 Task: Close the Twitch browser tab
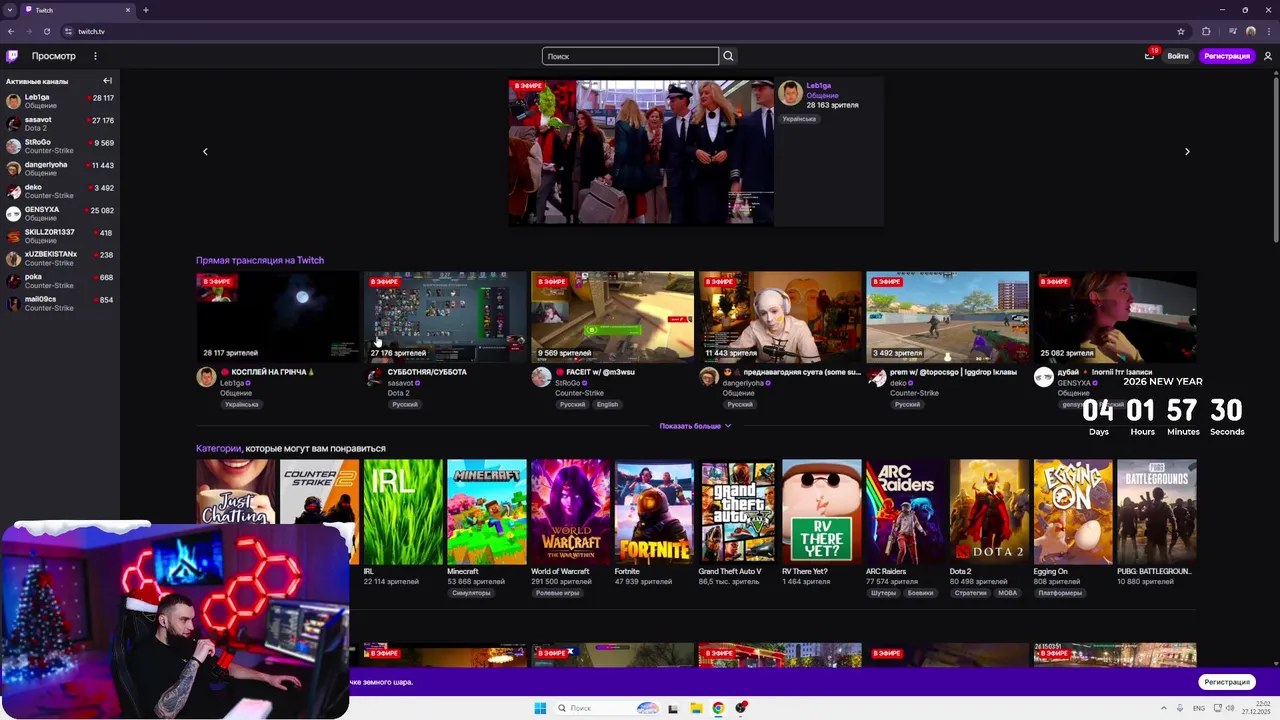coord(128,10)
